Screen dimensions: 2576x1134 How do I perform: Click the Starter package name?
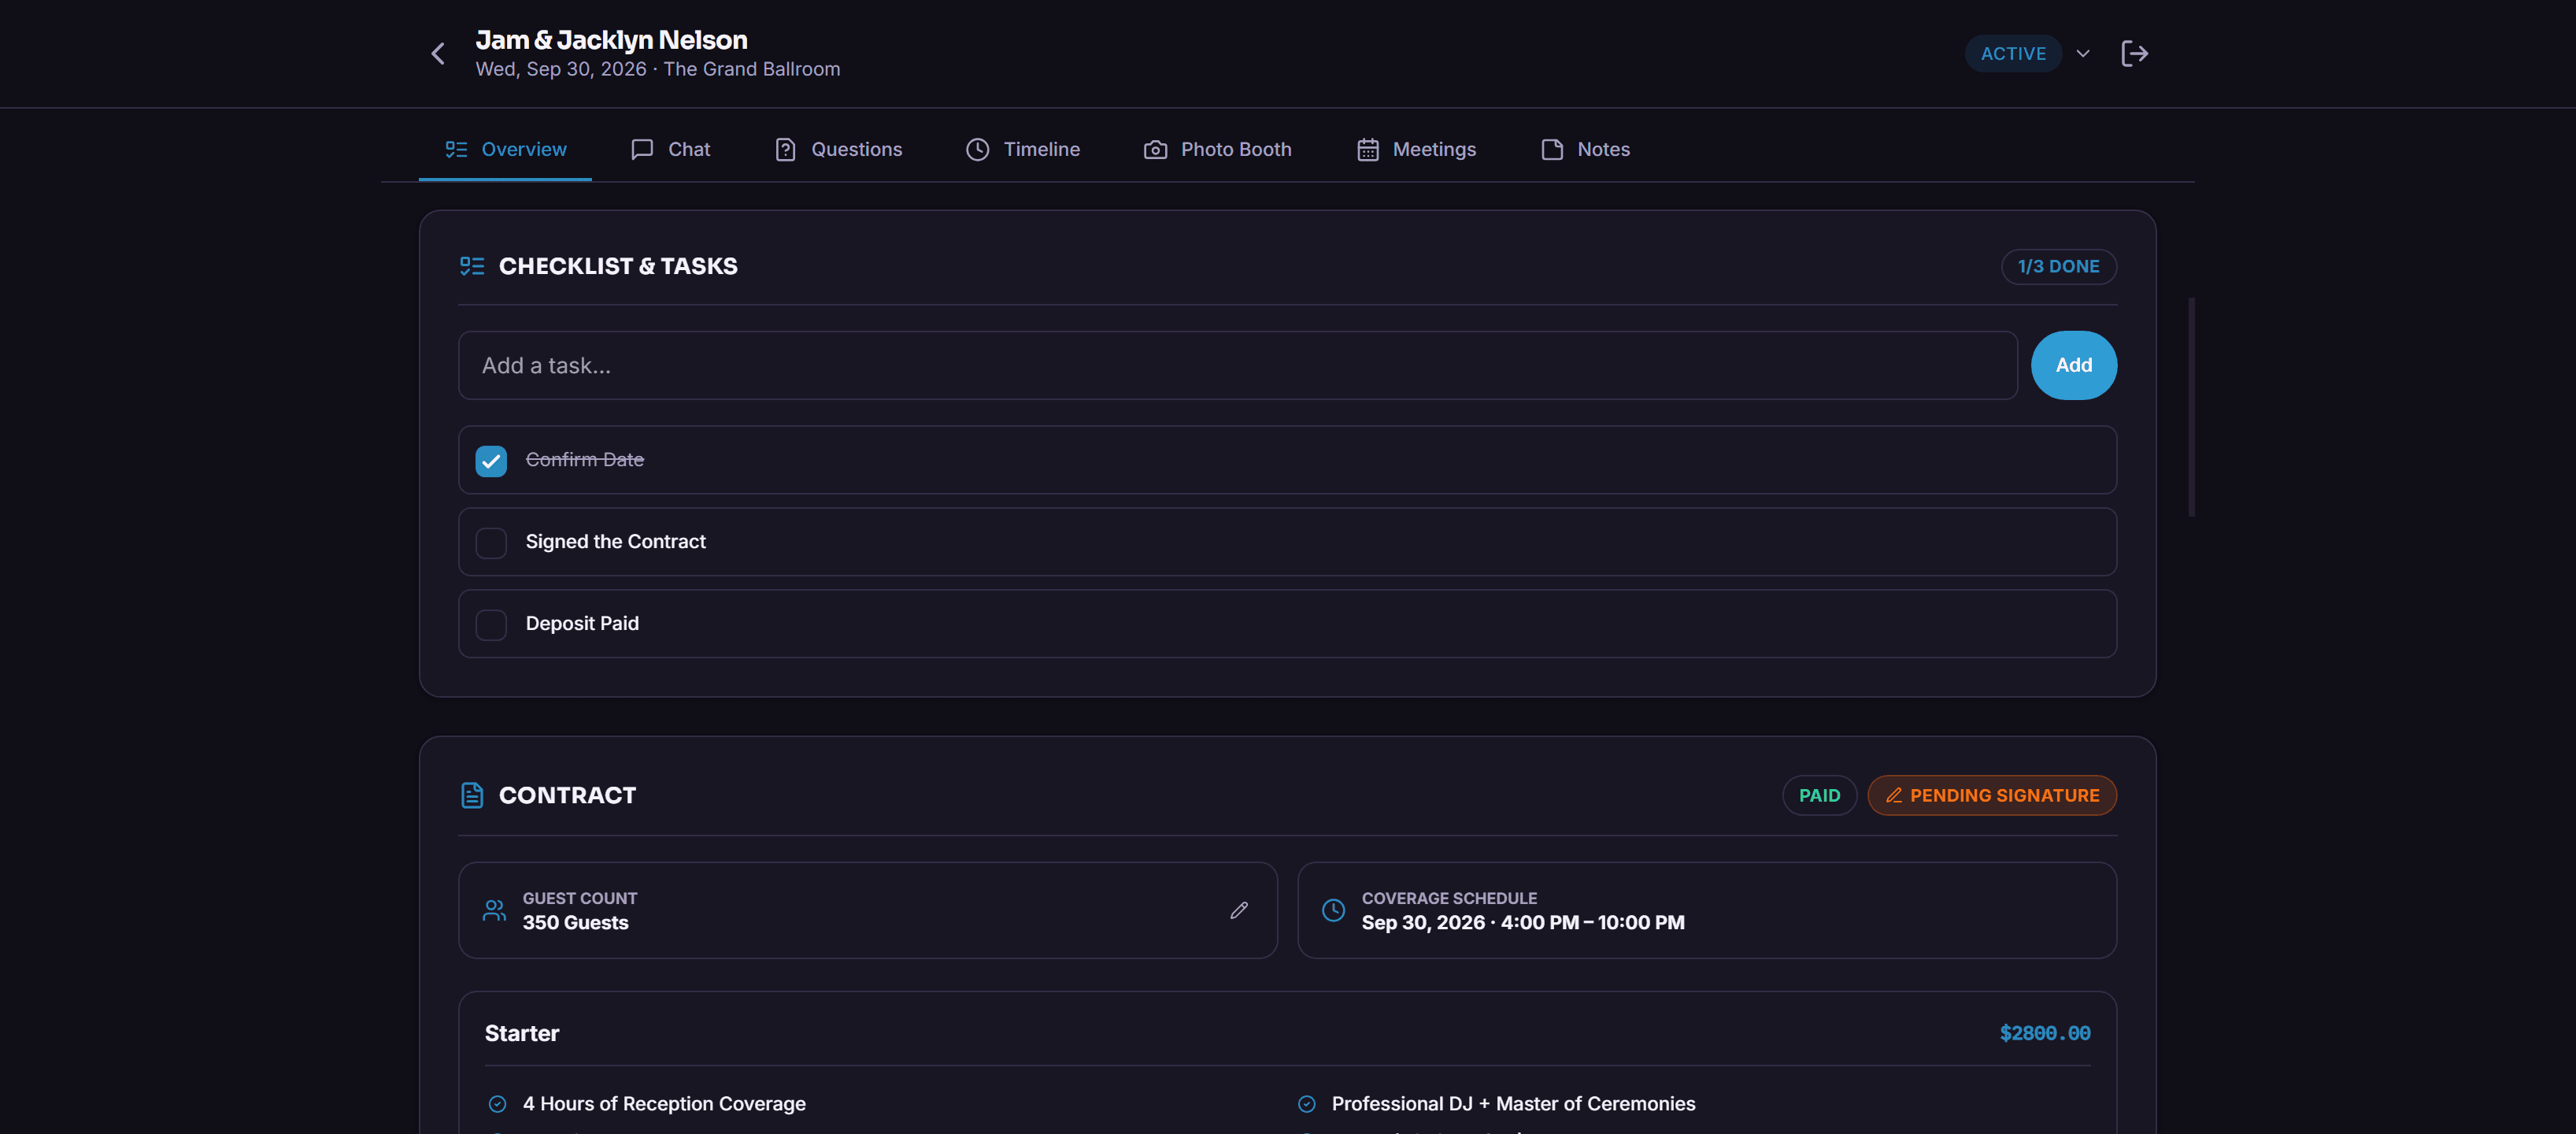tap(521, 1034)
